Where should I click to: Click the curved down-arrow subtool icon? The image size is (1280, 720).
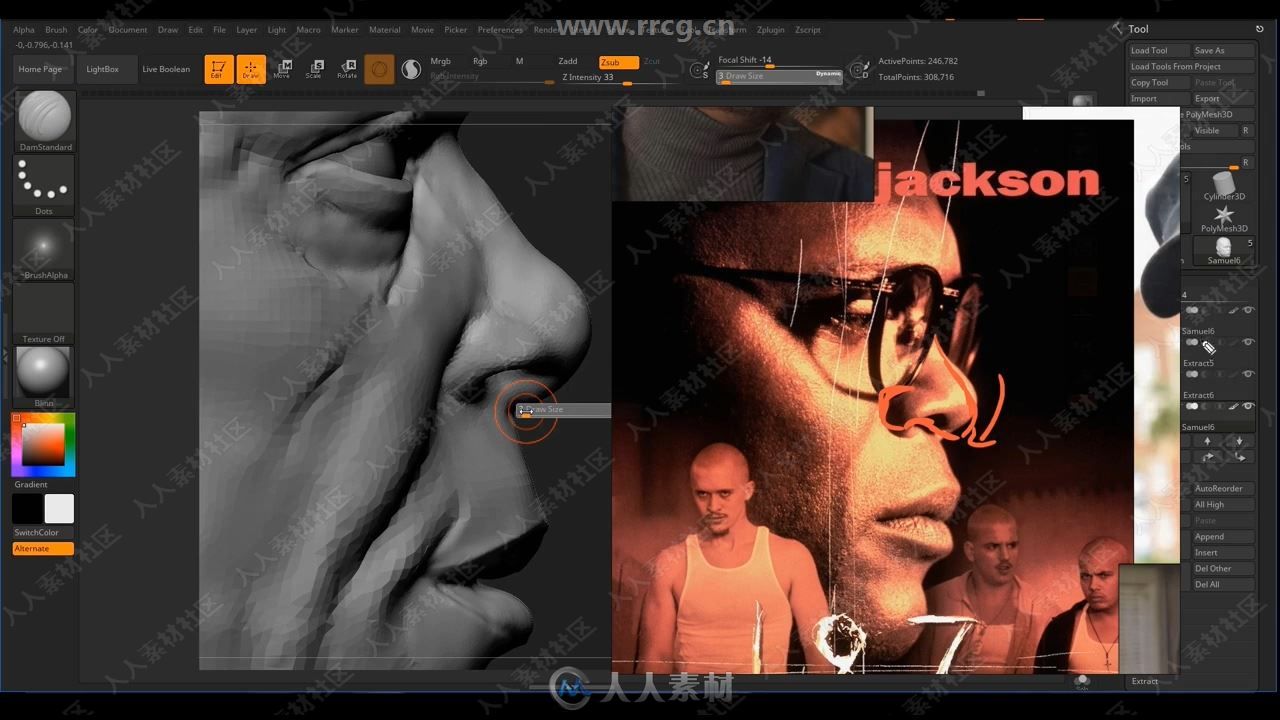pos(1239,457)
